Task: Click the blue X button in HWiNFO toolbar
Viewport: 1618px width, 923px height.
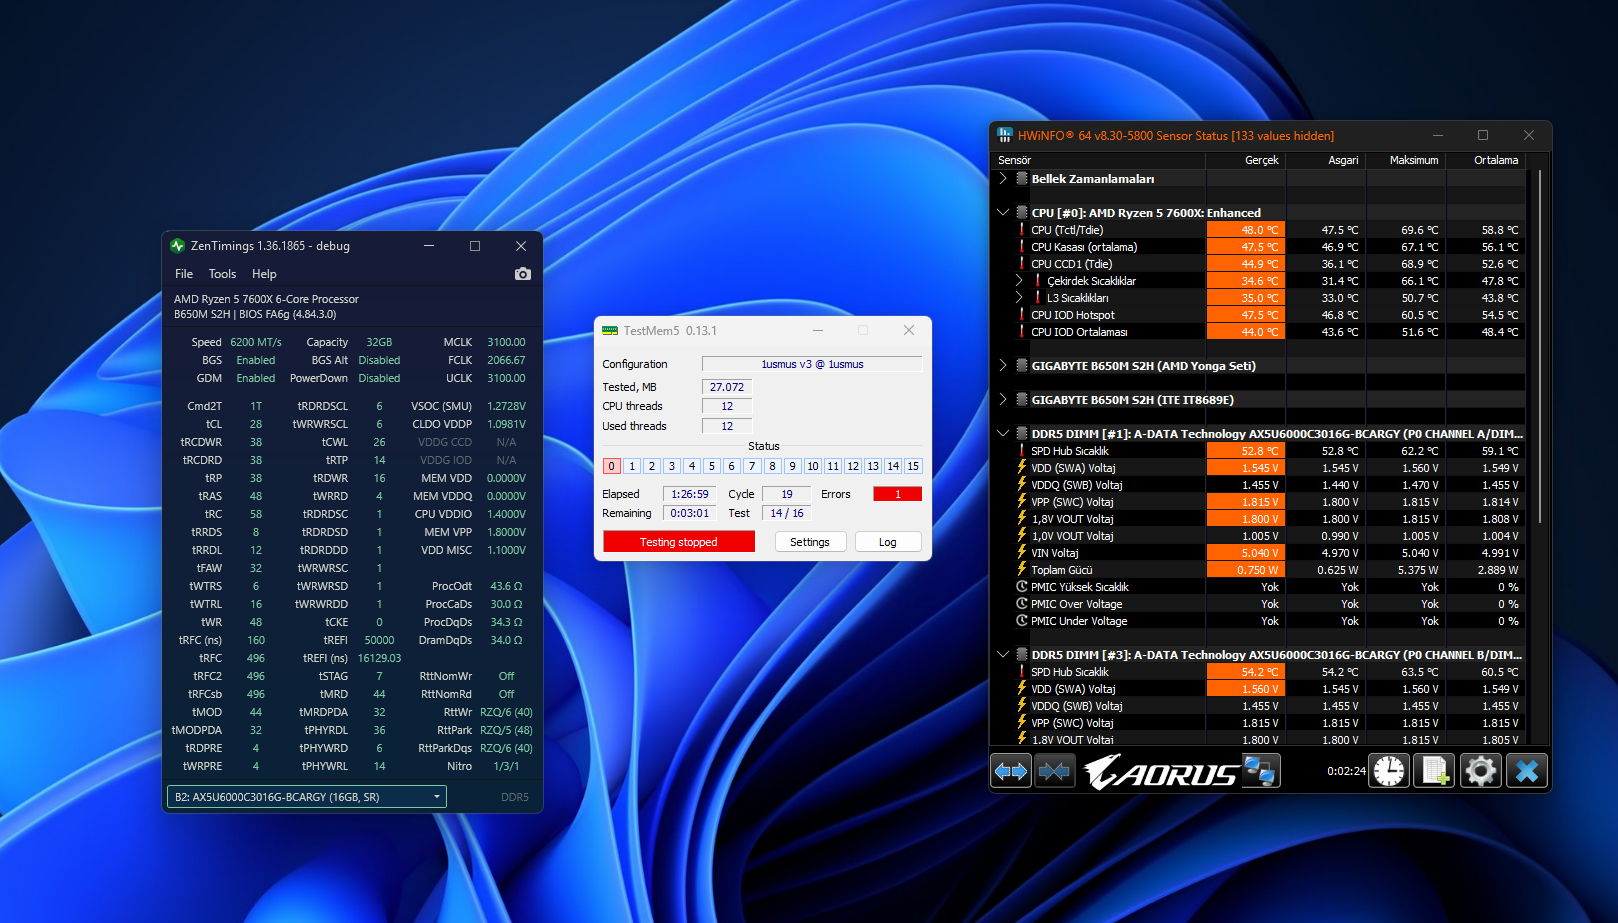Action: (x=1527, y=771)
